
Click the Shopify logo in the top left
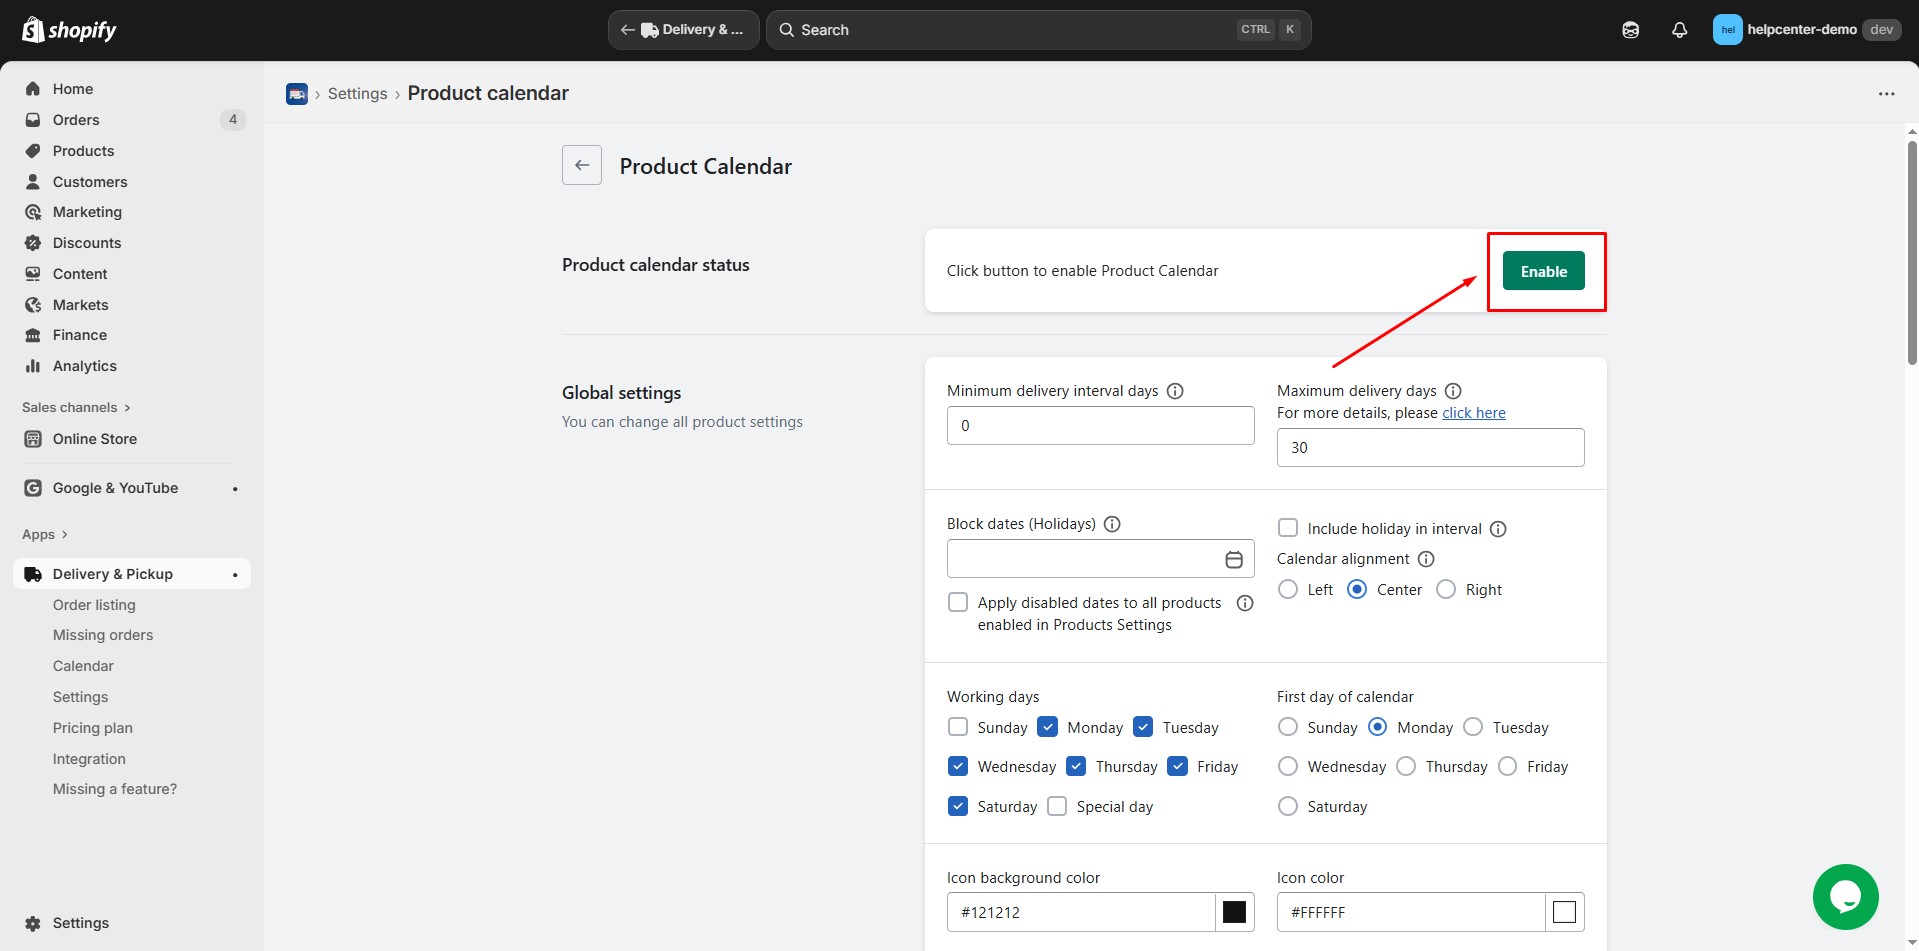(68, 29)
